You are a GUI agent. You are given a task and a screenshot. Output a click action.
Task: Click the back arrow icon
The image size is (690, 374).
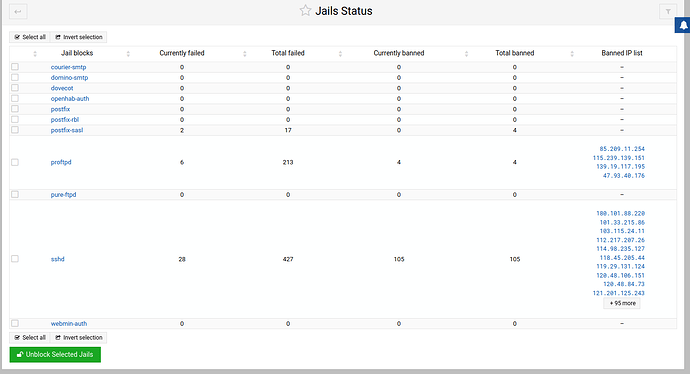[x=18, y=11]
